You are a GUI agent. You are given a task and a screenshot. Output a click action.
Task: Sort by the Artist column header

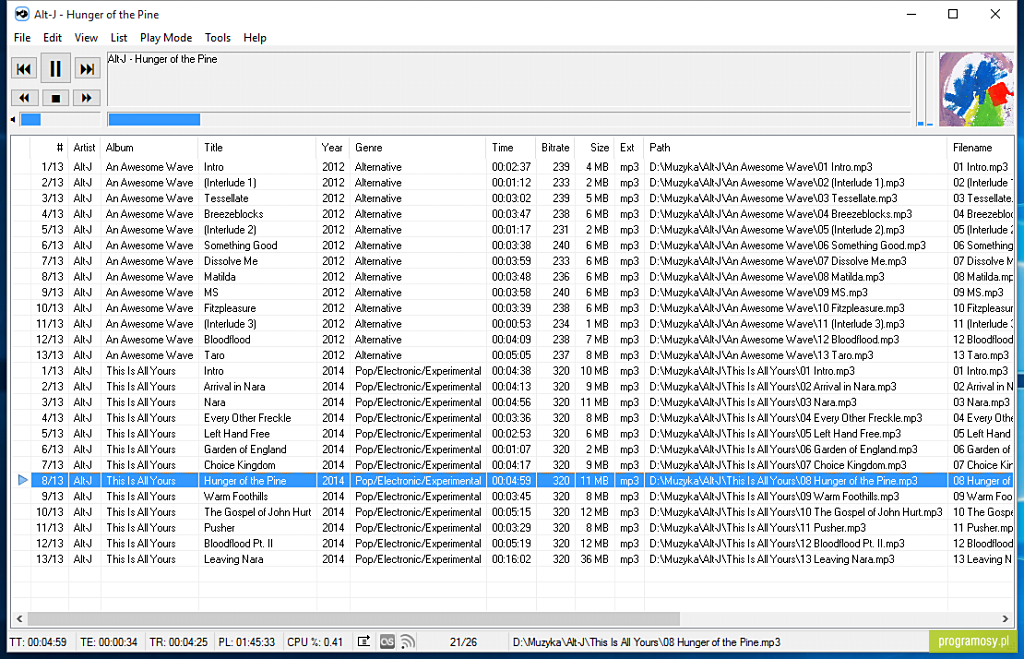(x=84, y=148)
